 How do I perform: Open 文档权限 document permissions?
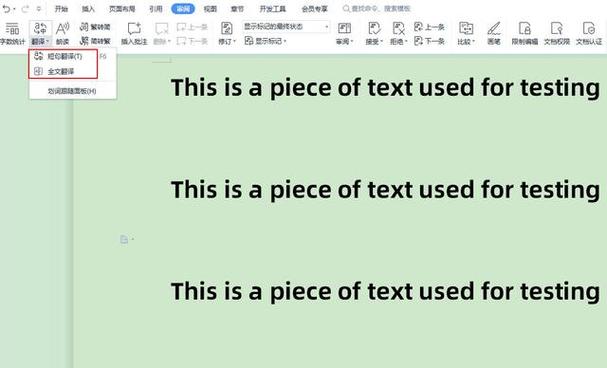point(557,34)
